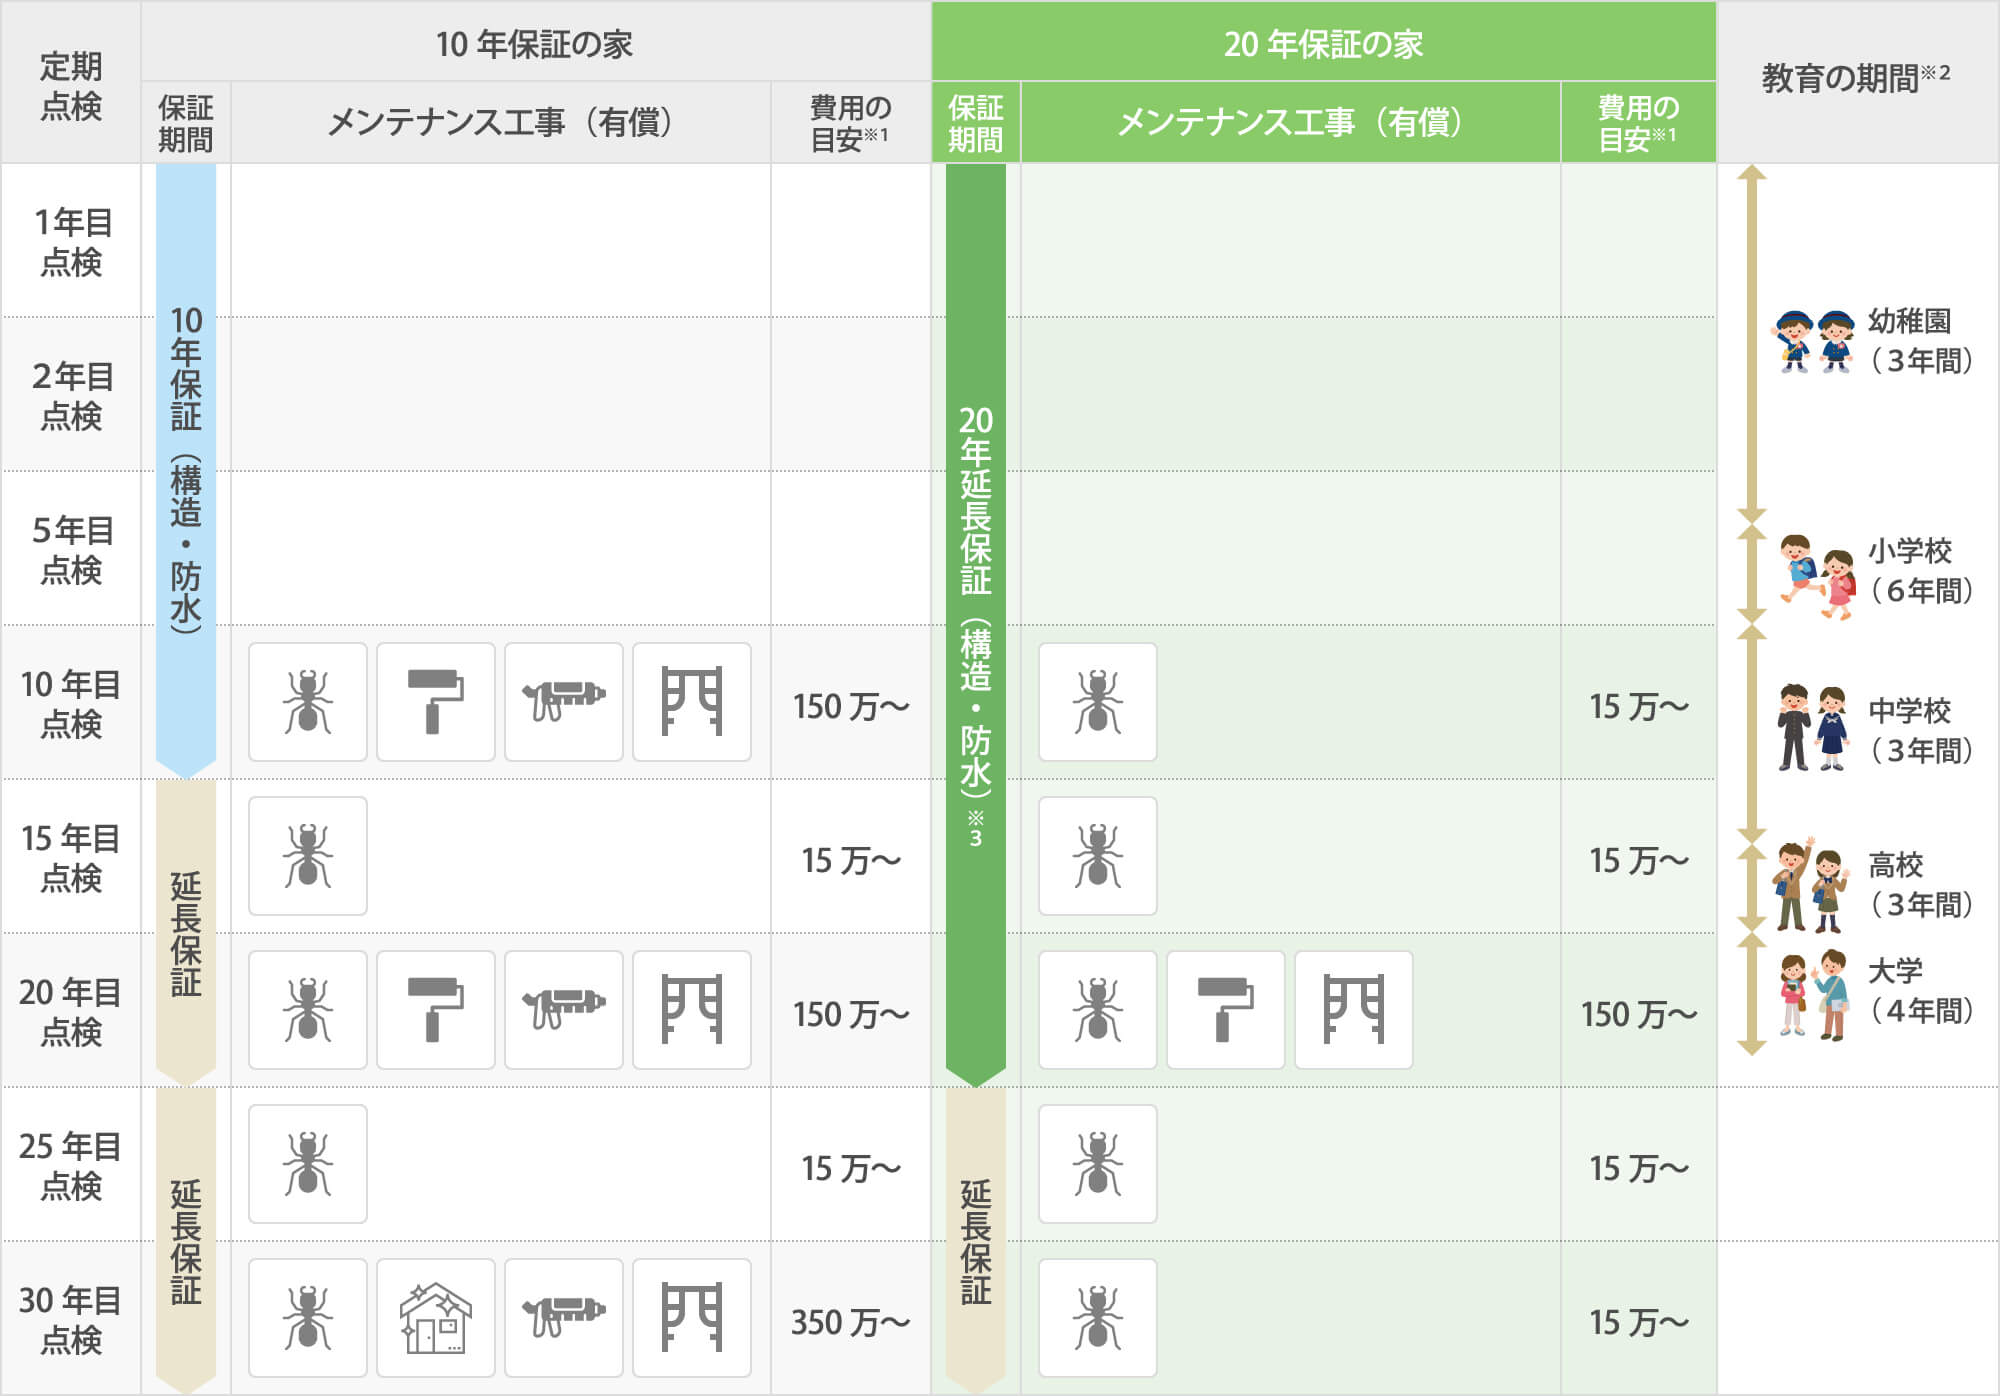Click the termite icon in 10-year house, 10年目 row
The width and height of the screenshot is (2000, 1396).
pos(308,702)
